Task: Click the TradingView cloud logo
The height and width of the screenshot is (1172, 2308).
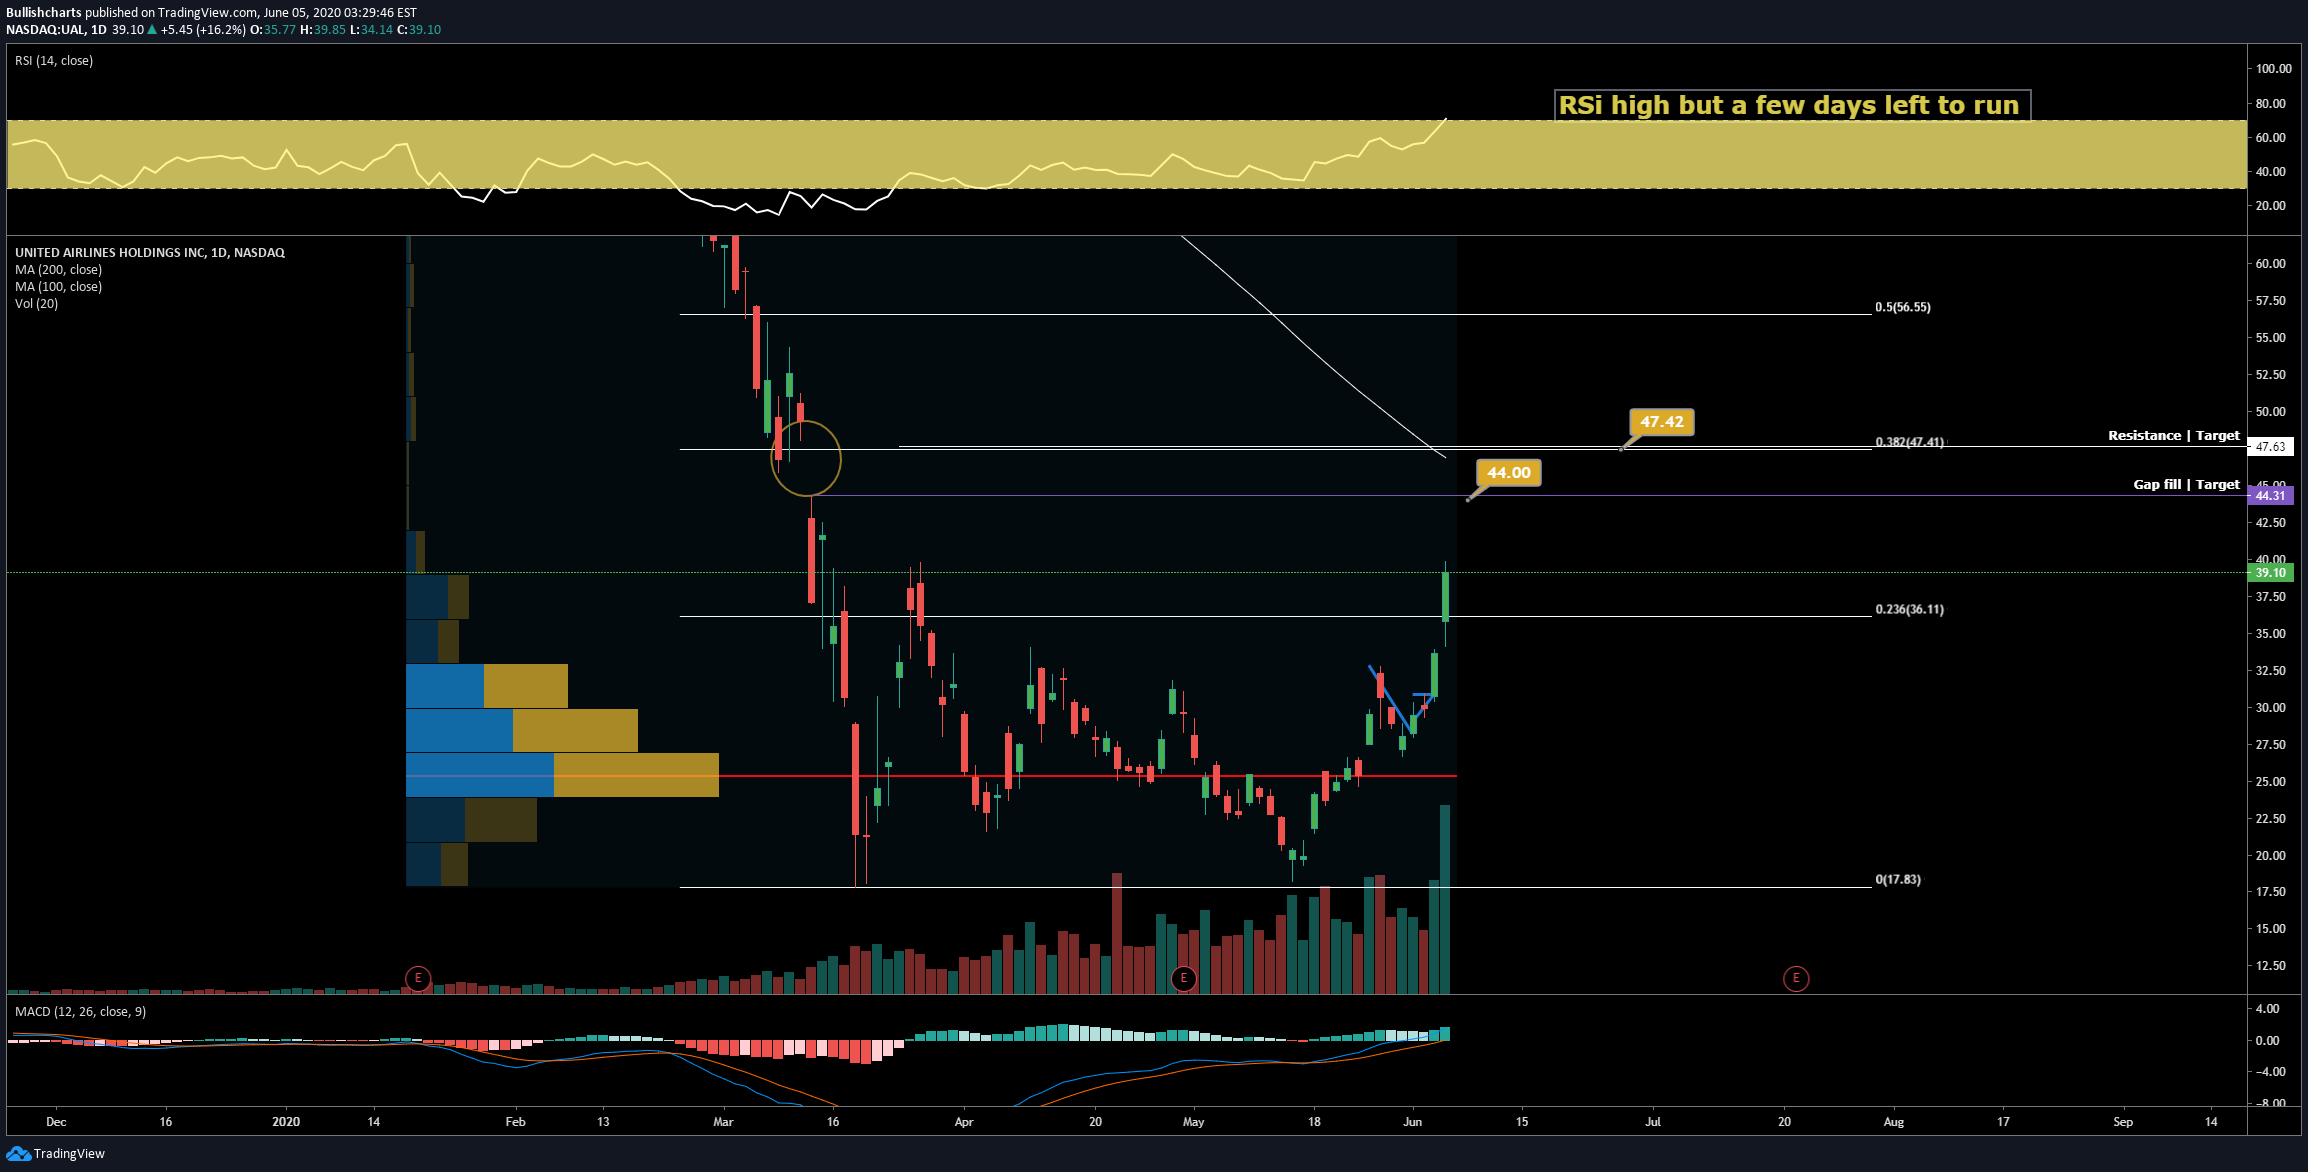Action: (x=18, y=1154)
